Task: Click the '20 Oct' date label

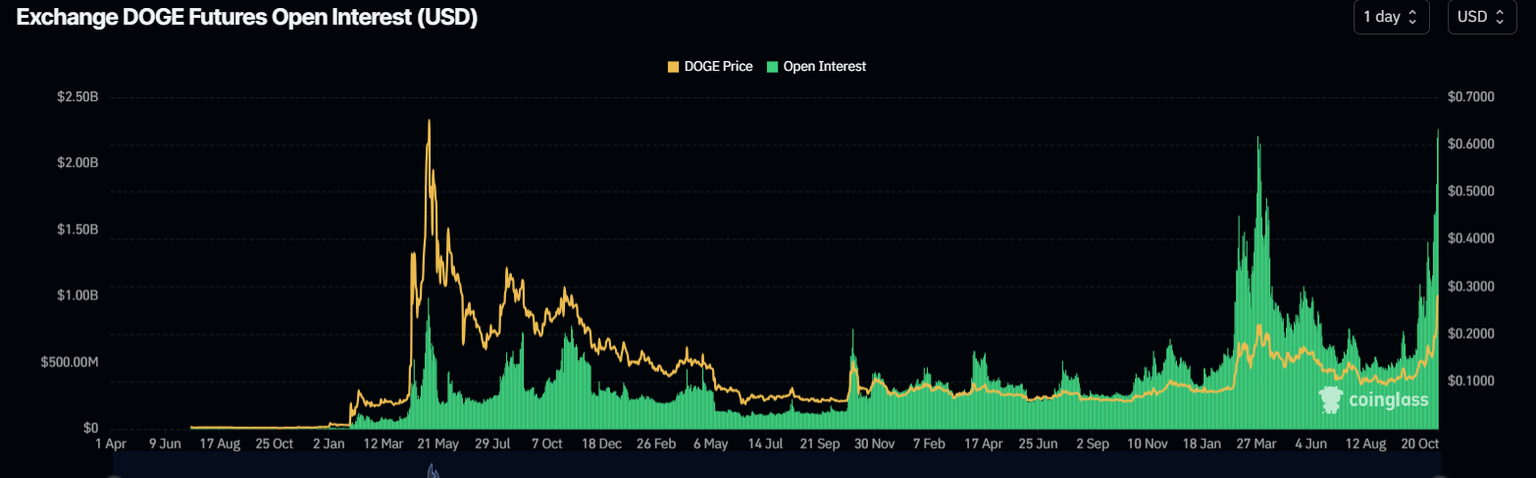Action: pyautogui.click(x=1420, y=443)
